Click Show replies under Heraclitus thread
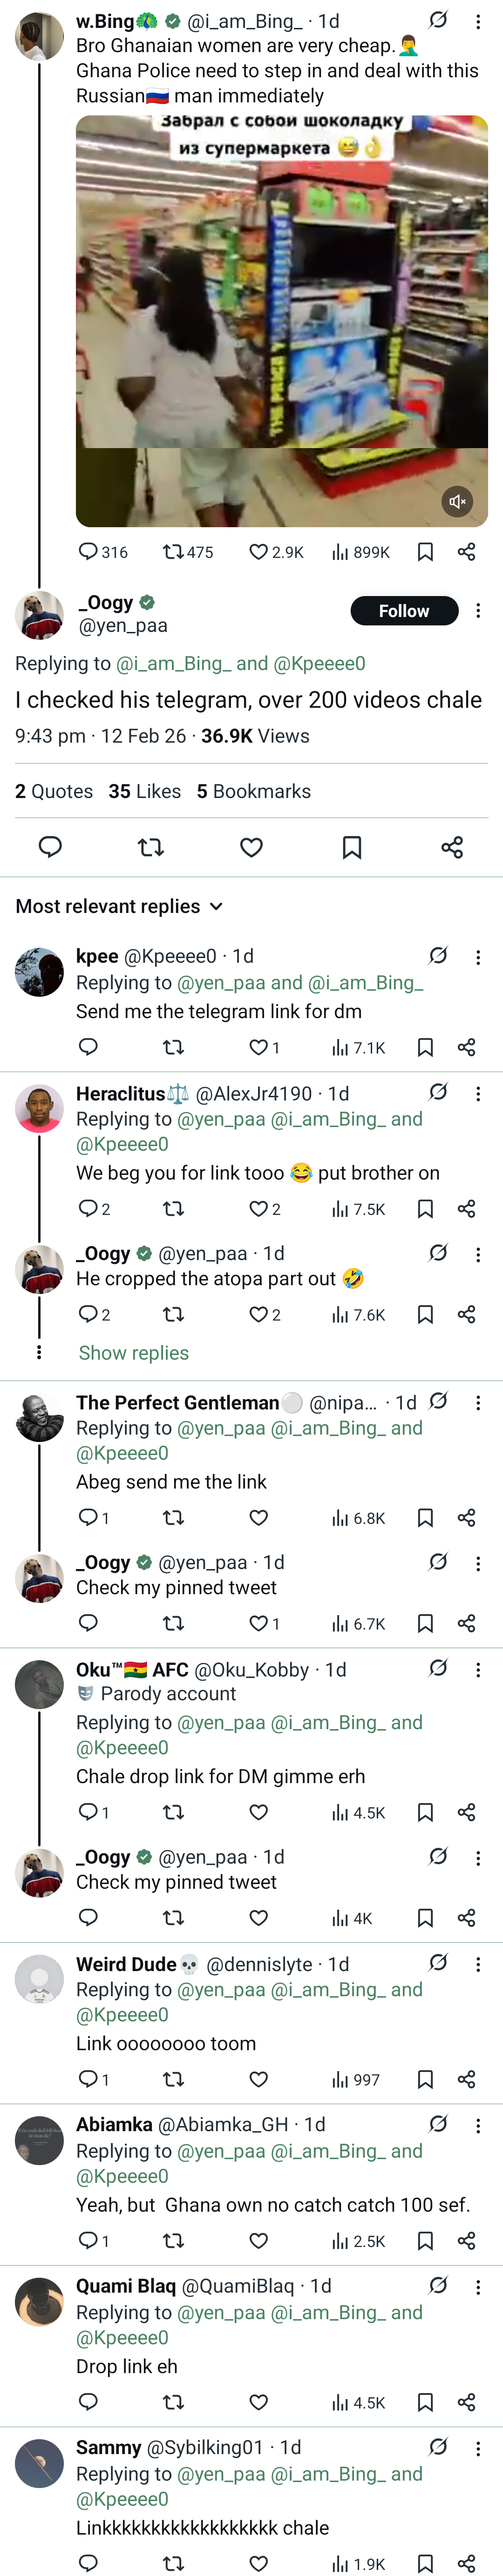The height and width of the screenshot is (2576, 503). tap(134, 1353)
